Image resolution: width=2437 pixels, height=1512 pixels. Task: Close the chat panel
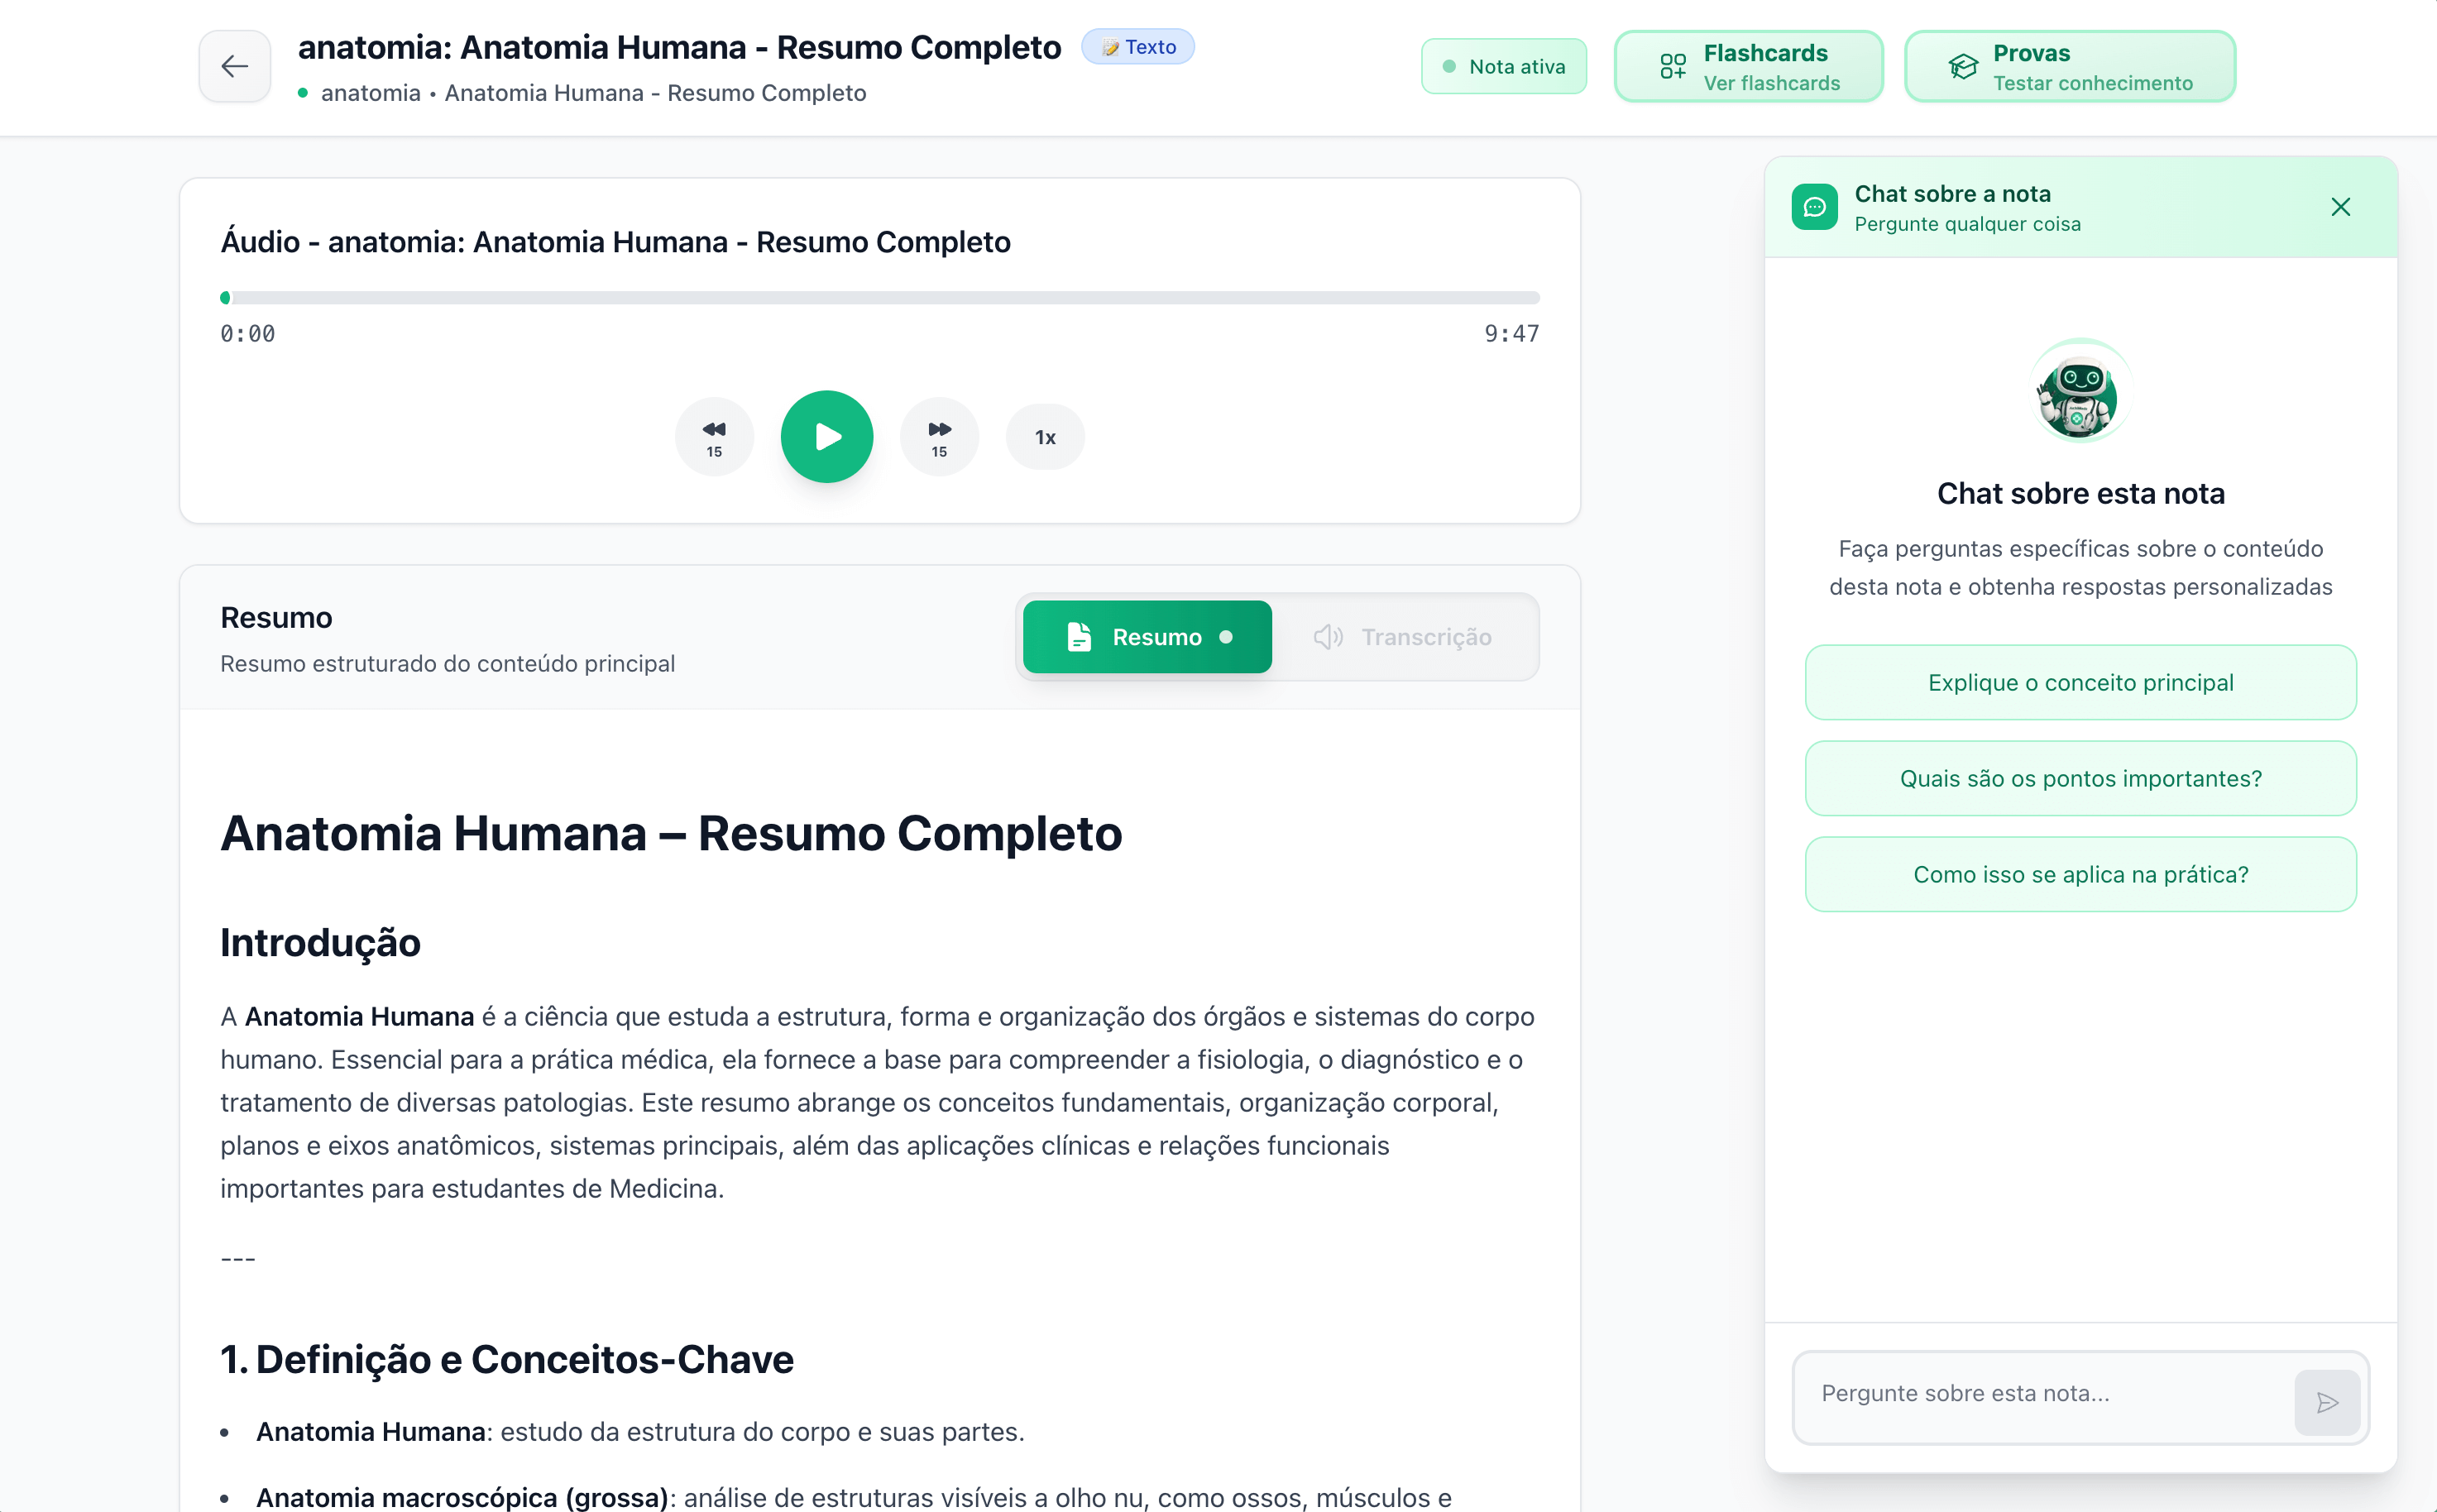pyautogui.click(x=2340, y=207)
